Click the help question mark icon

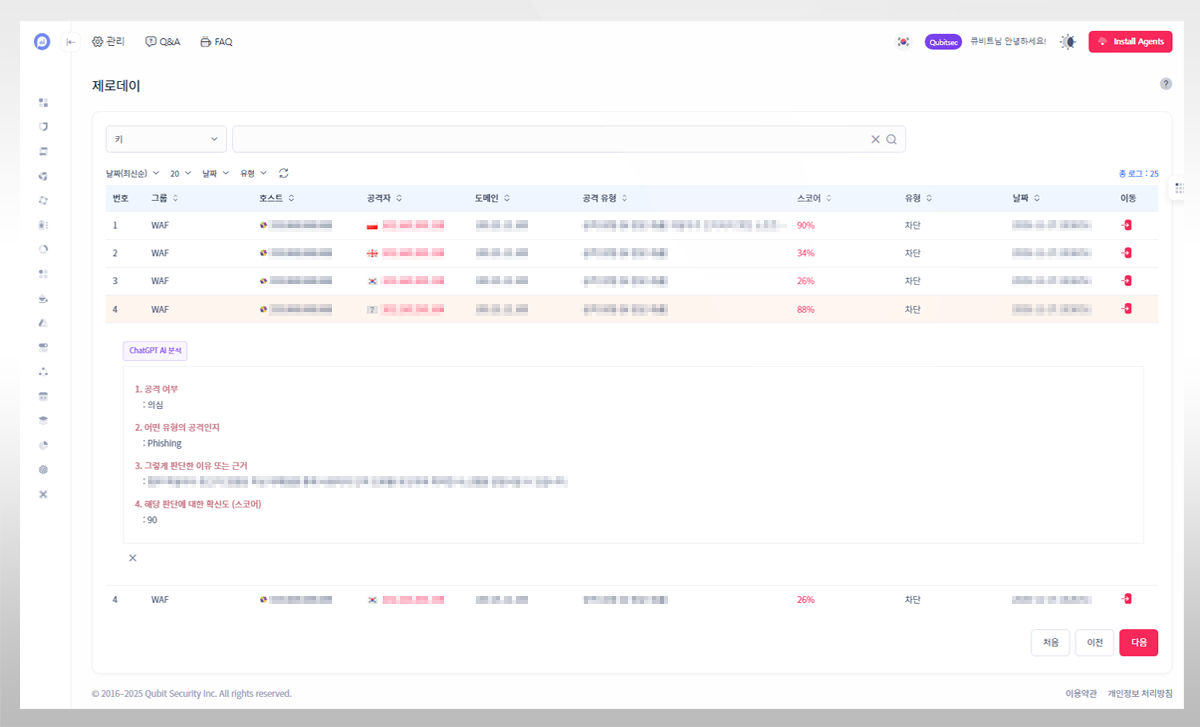pyautogui.click(x=1165, y=84)
